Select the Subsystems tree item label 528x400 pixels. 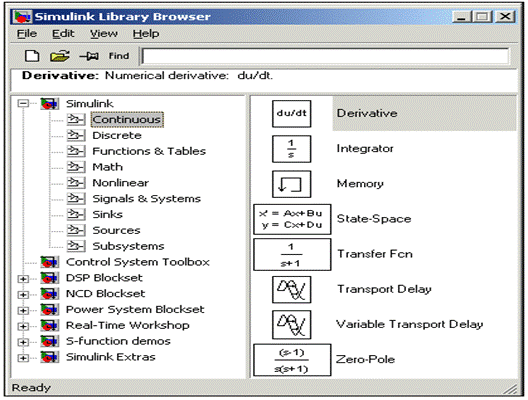tap(128, 246)
